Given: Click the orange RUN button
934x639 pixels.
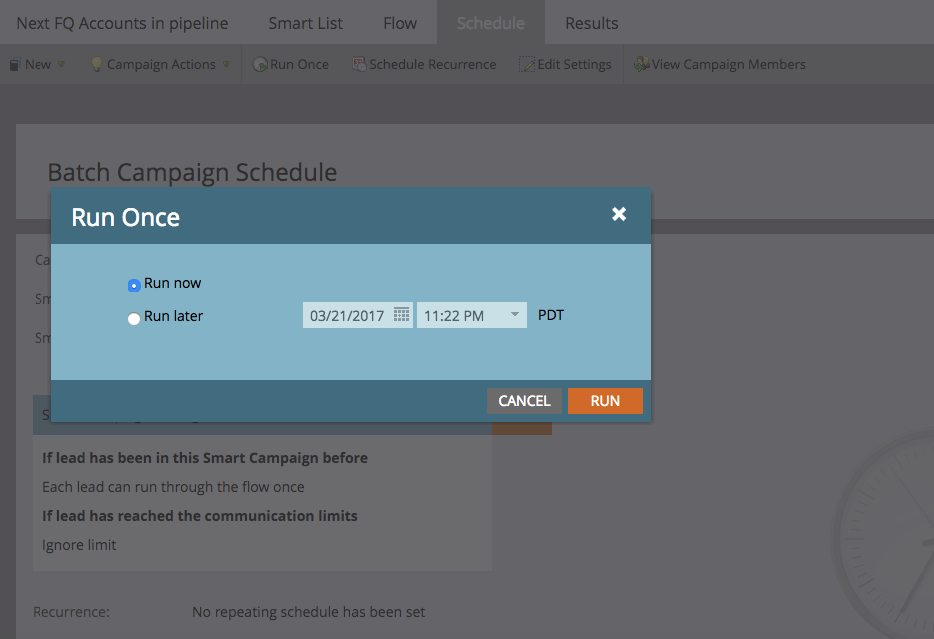Looking at the screenshot, I should 605,401.
